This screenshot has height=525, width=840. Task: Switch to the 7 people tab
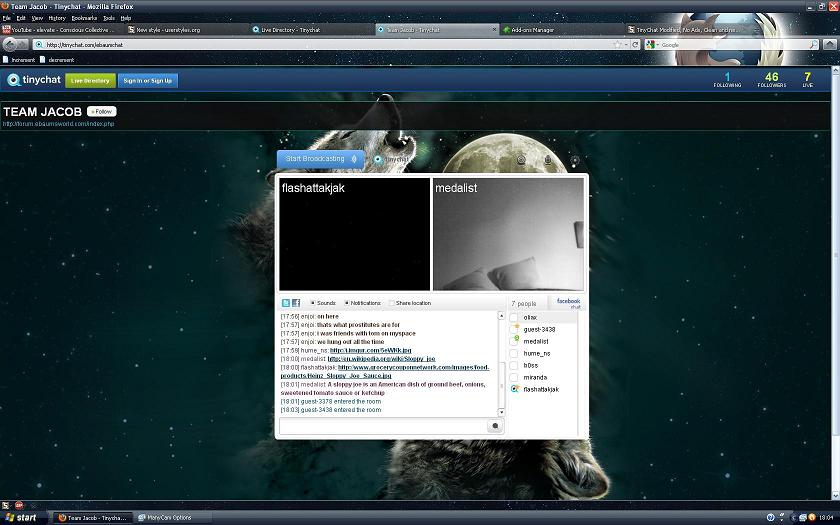coord(524,304)
